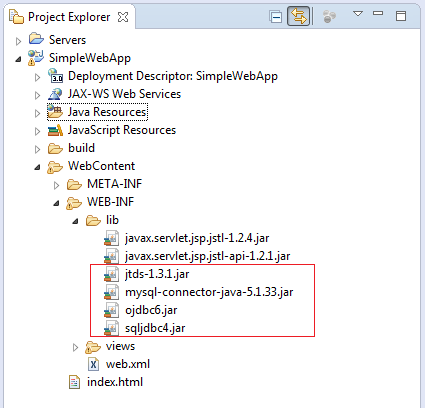This screenshot has height=408, width=425.
Task: Select mysql-connector-java-5.1.33.jar
Action: [209, 292]
